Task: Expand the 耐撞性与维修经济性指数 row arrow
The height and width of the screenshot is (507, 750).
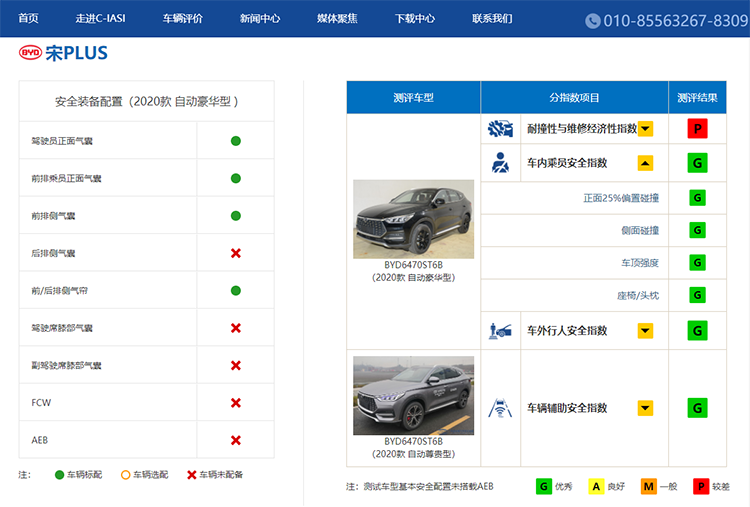Action: (x=645, y=129)
